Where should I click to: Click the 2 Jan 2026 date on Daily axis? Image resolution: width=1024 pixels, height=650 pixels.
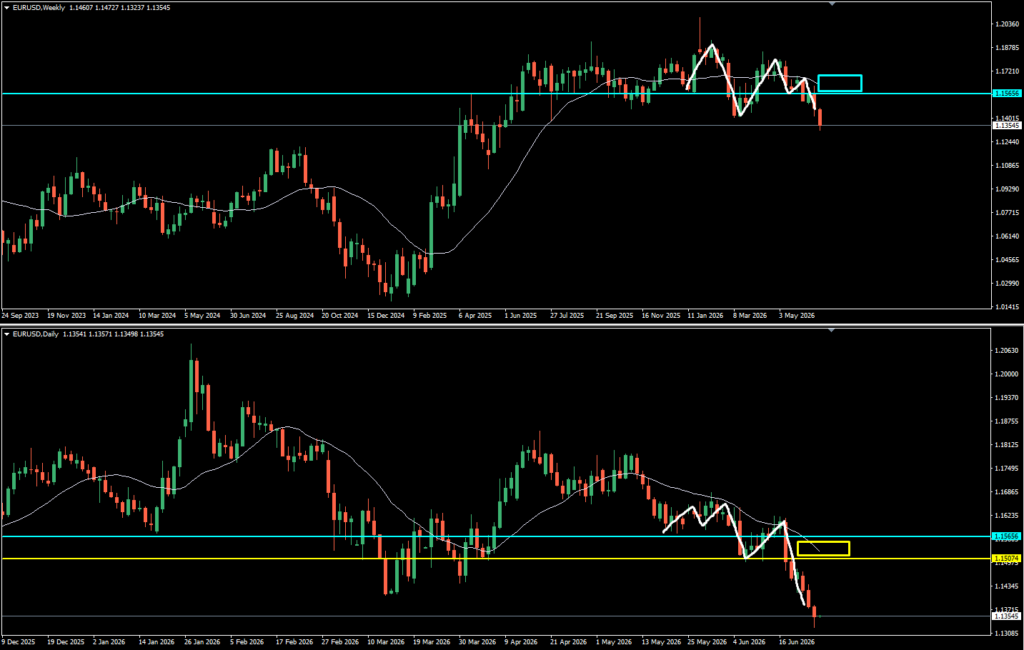(x=110, y=642)
